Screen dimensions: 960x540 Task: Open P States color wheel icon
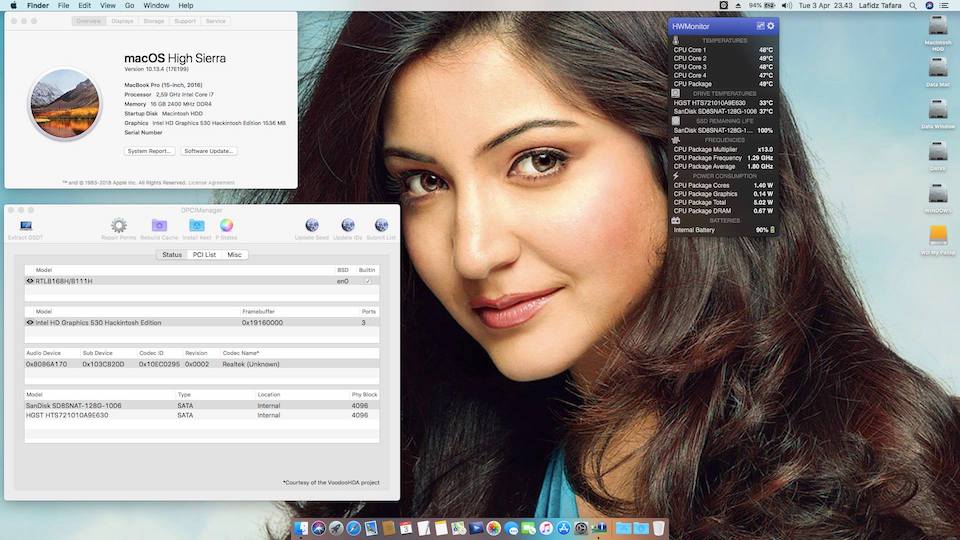point(227,226)
